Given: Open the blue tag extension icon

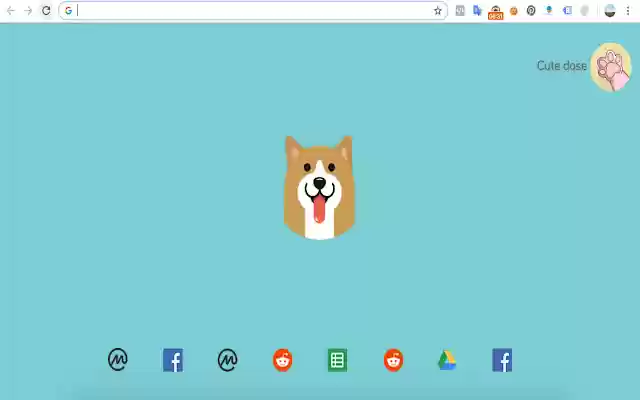Looking at the screenshot, I should pyautogui.click(x=567, y=11).
